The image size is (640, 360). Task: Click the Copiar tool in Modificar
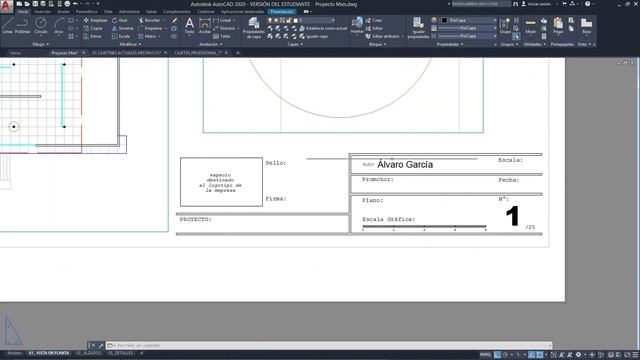tap(93, 28)
